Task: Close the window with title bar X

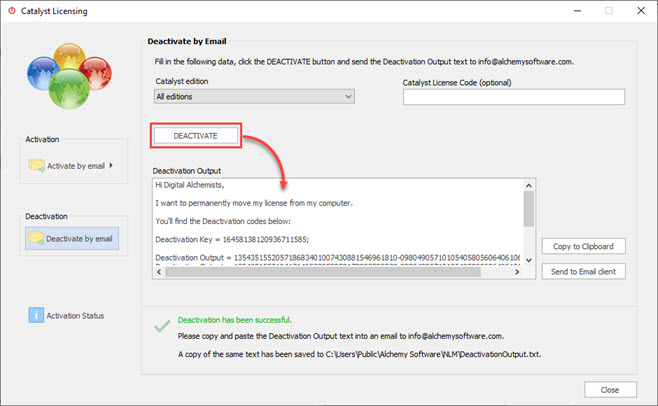Action: [641, 11]
